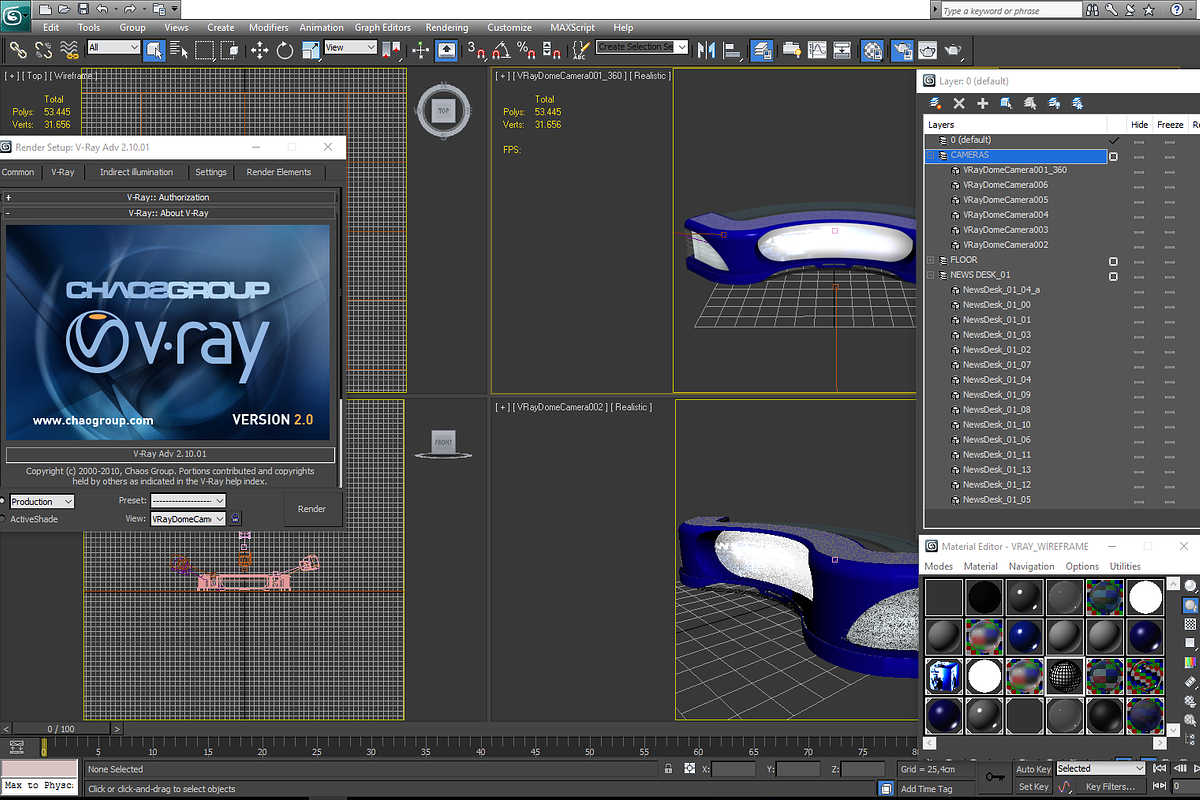This screenshot has width=1200, height=800.
Task: Click Create New Layer icon in Layer dialog
Action: point(936,103)
